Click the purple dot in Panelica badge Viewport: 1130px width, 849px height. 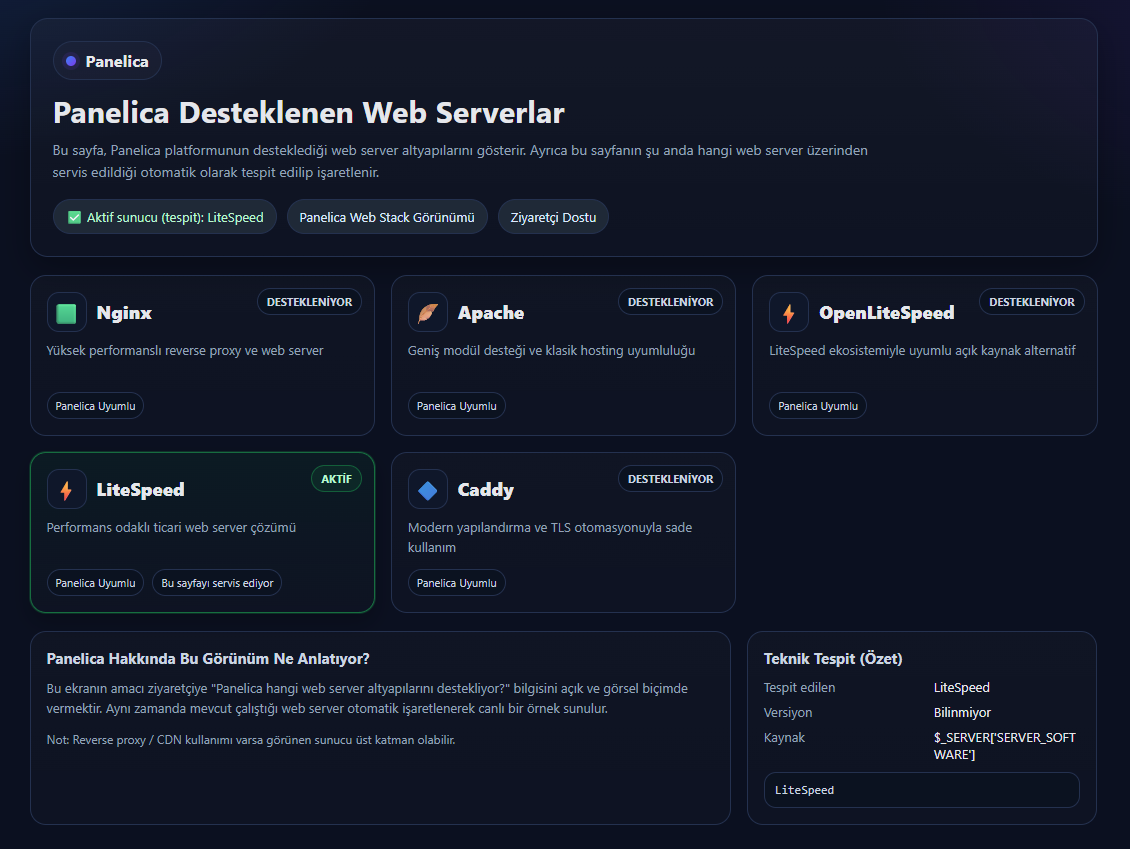[x=71, y=61]
